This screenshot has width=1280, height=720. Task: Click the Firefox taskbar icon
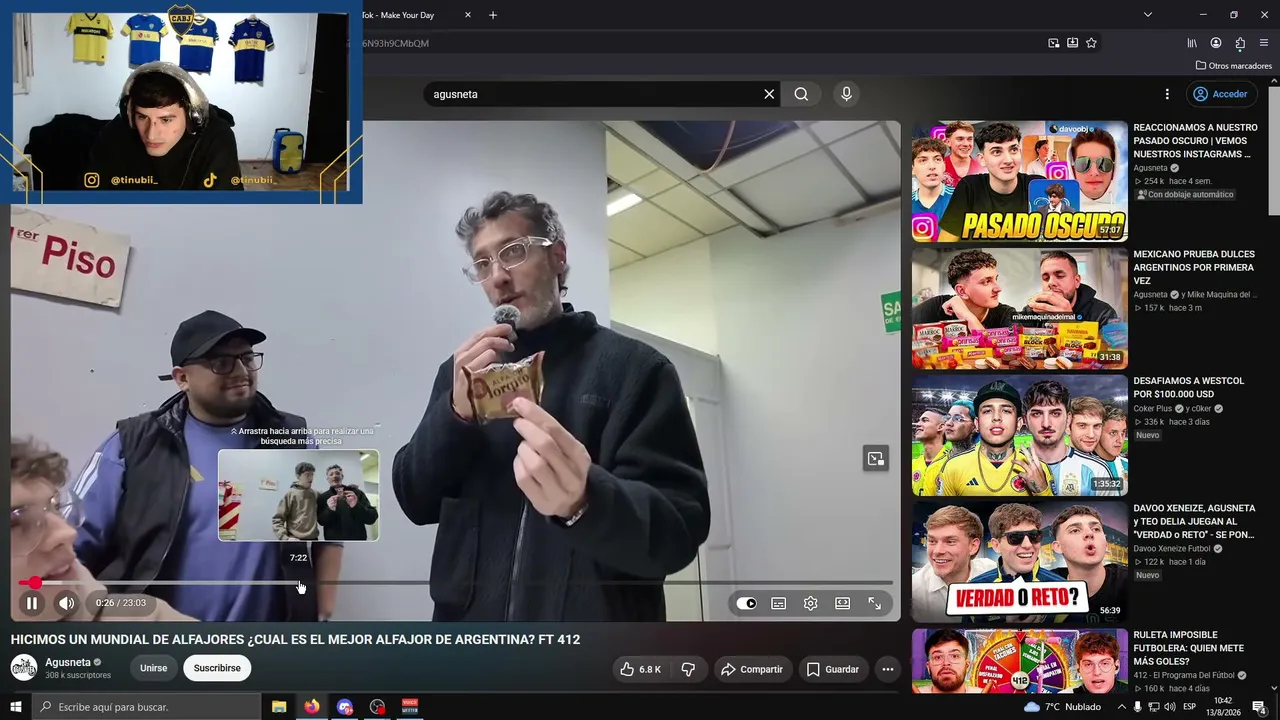tap(312, 707)
